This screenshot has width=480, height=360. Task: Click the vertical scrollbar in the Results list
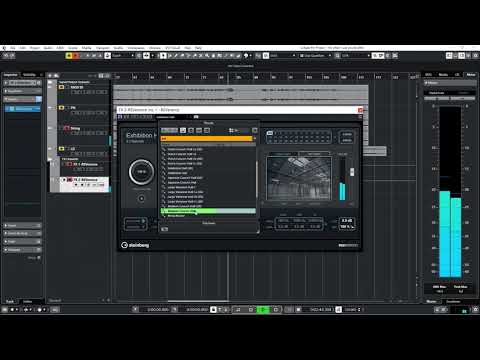(257, 180)
